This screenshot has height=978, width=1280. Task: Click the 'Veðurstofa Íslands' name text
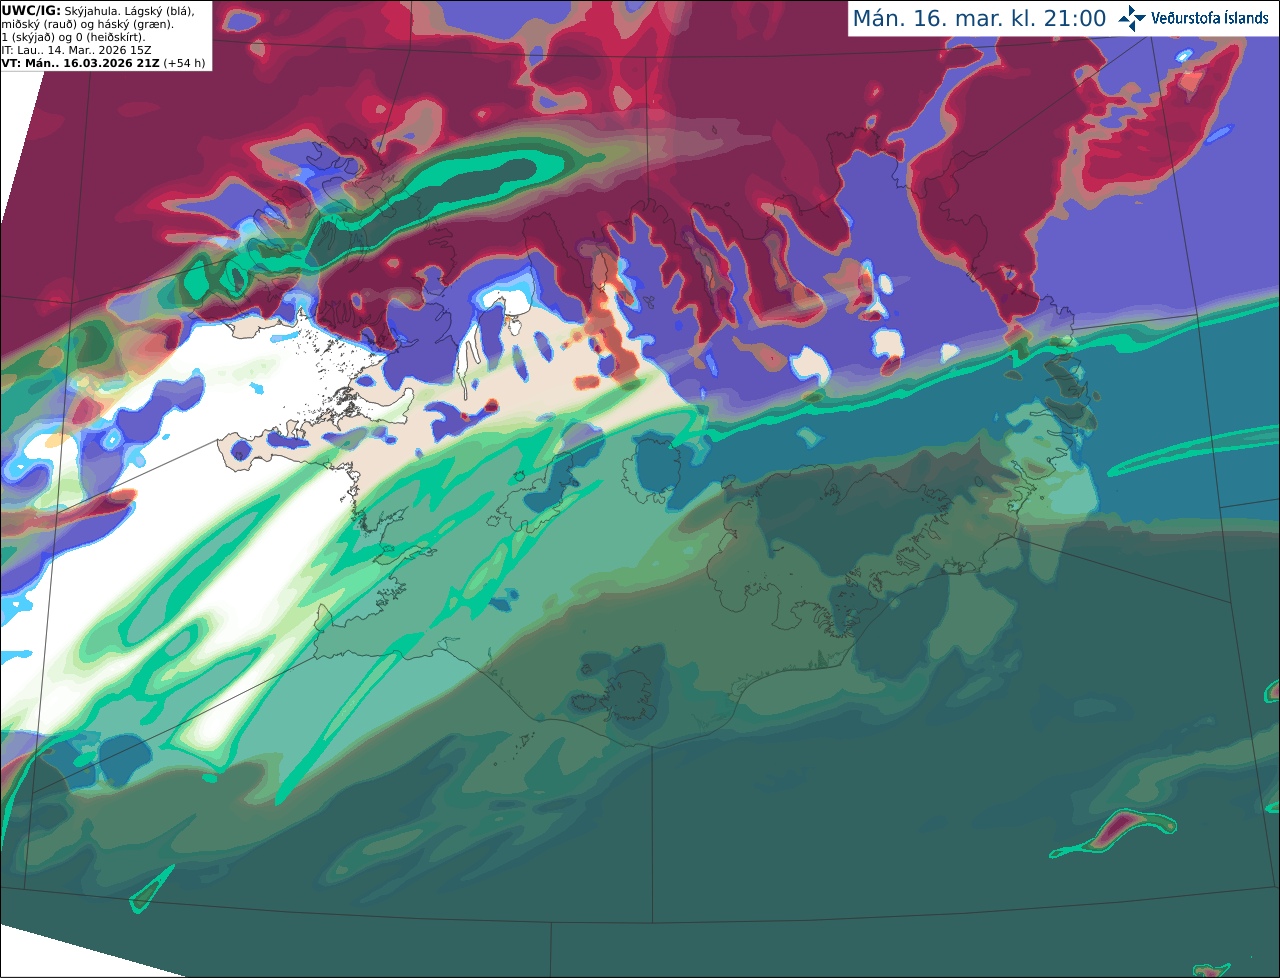[x=1210, y=18]
